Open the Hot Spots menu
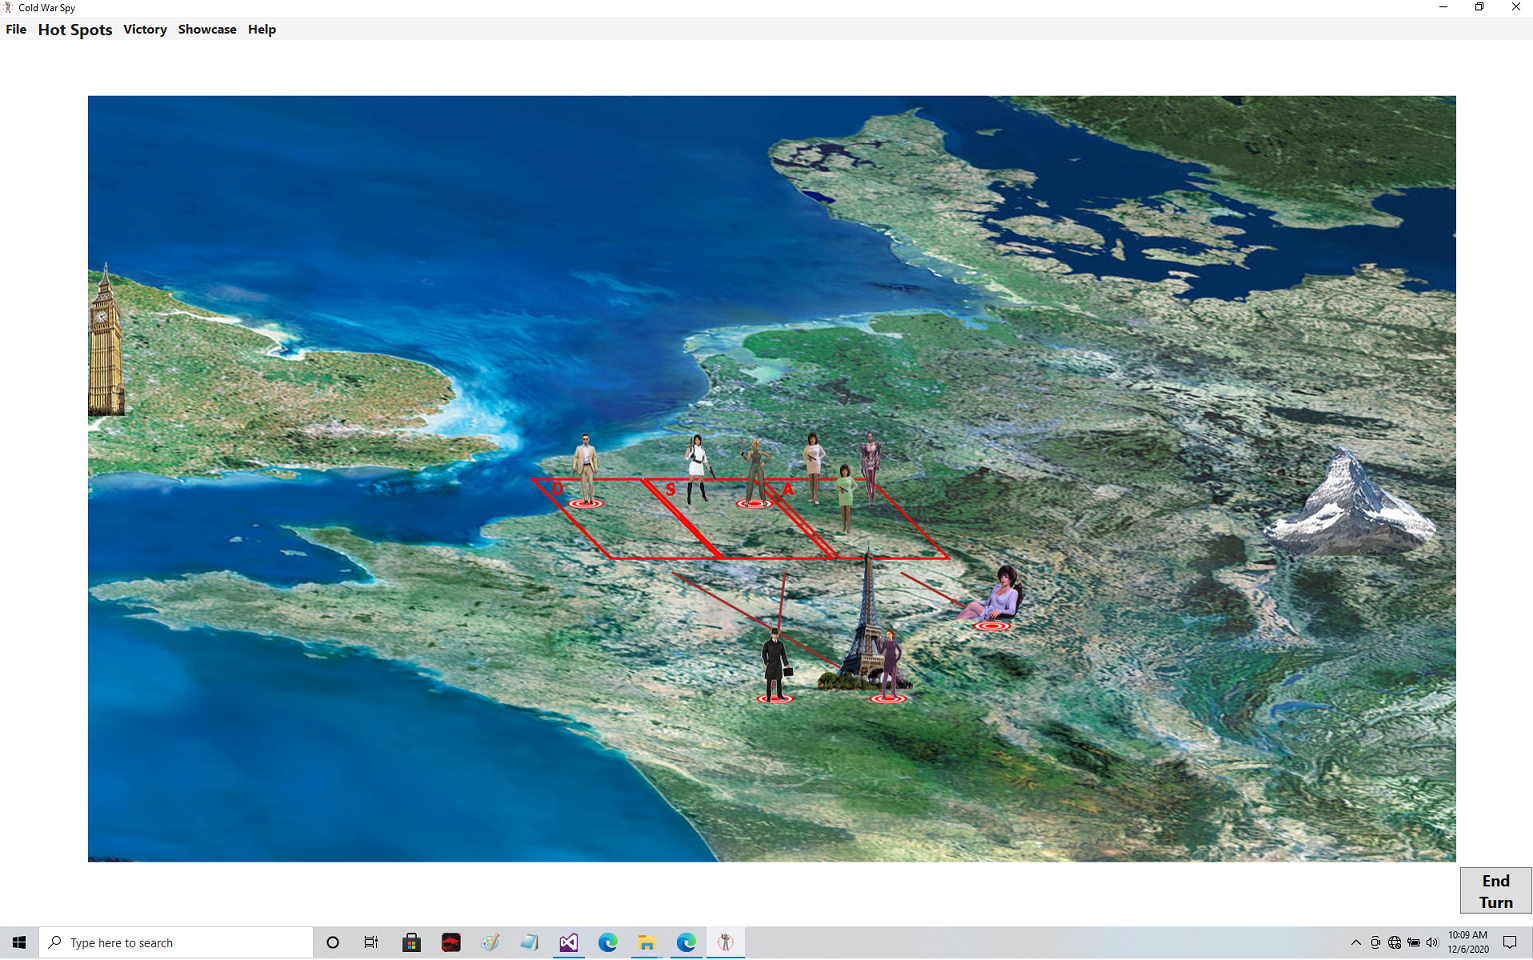Viewport: 1533px width, 960px height. [75, 29]
